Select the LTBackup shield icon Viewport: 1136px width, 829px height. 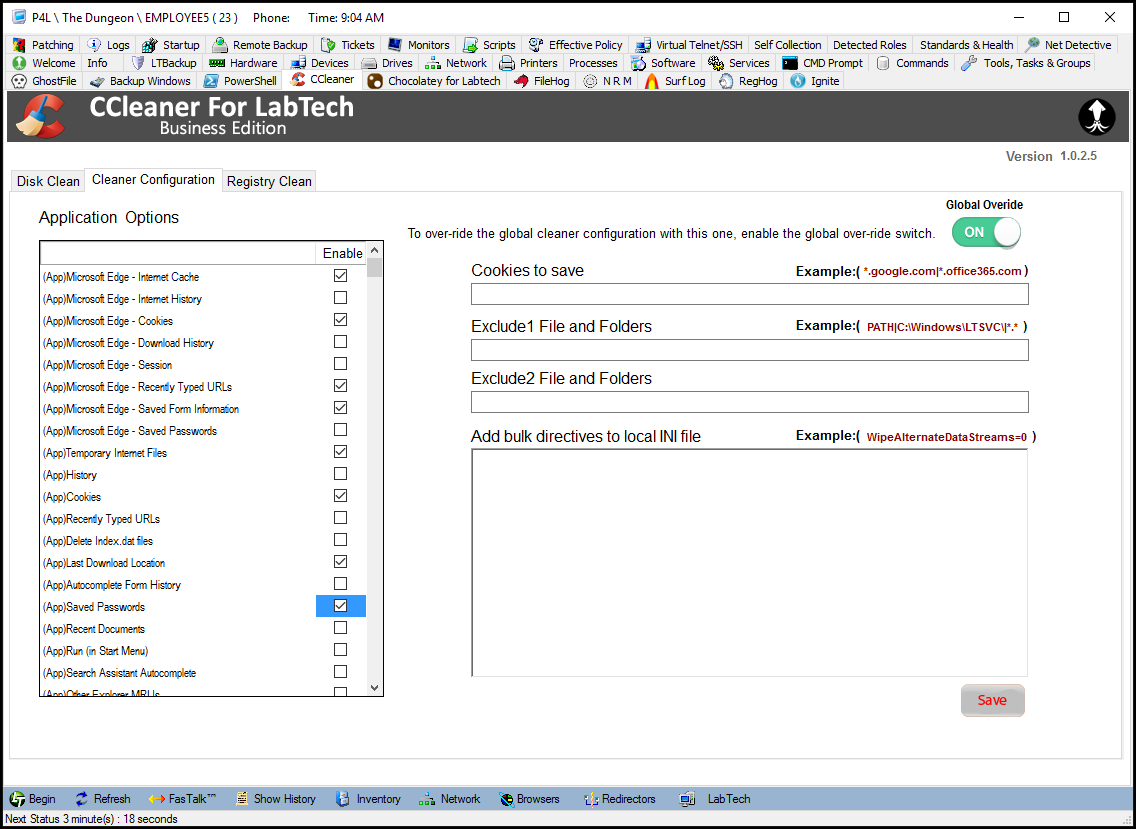(x=138, y=63)
